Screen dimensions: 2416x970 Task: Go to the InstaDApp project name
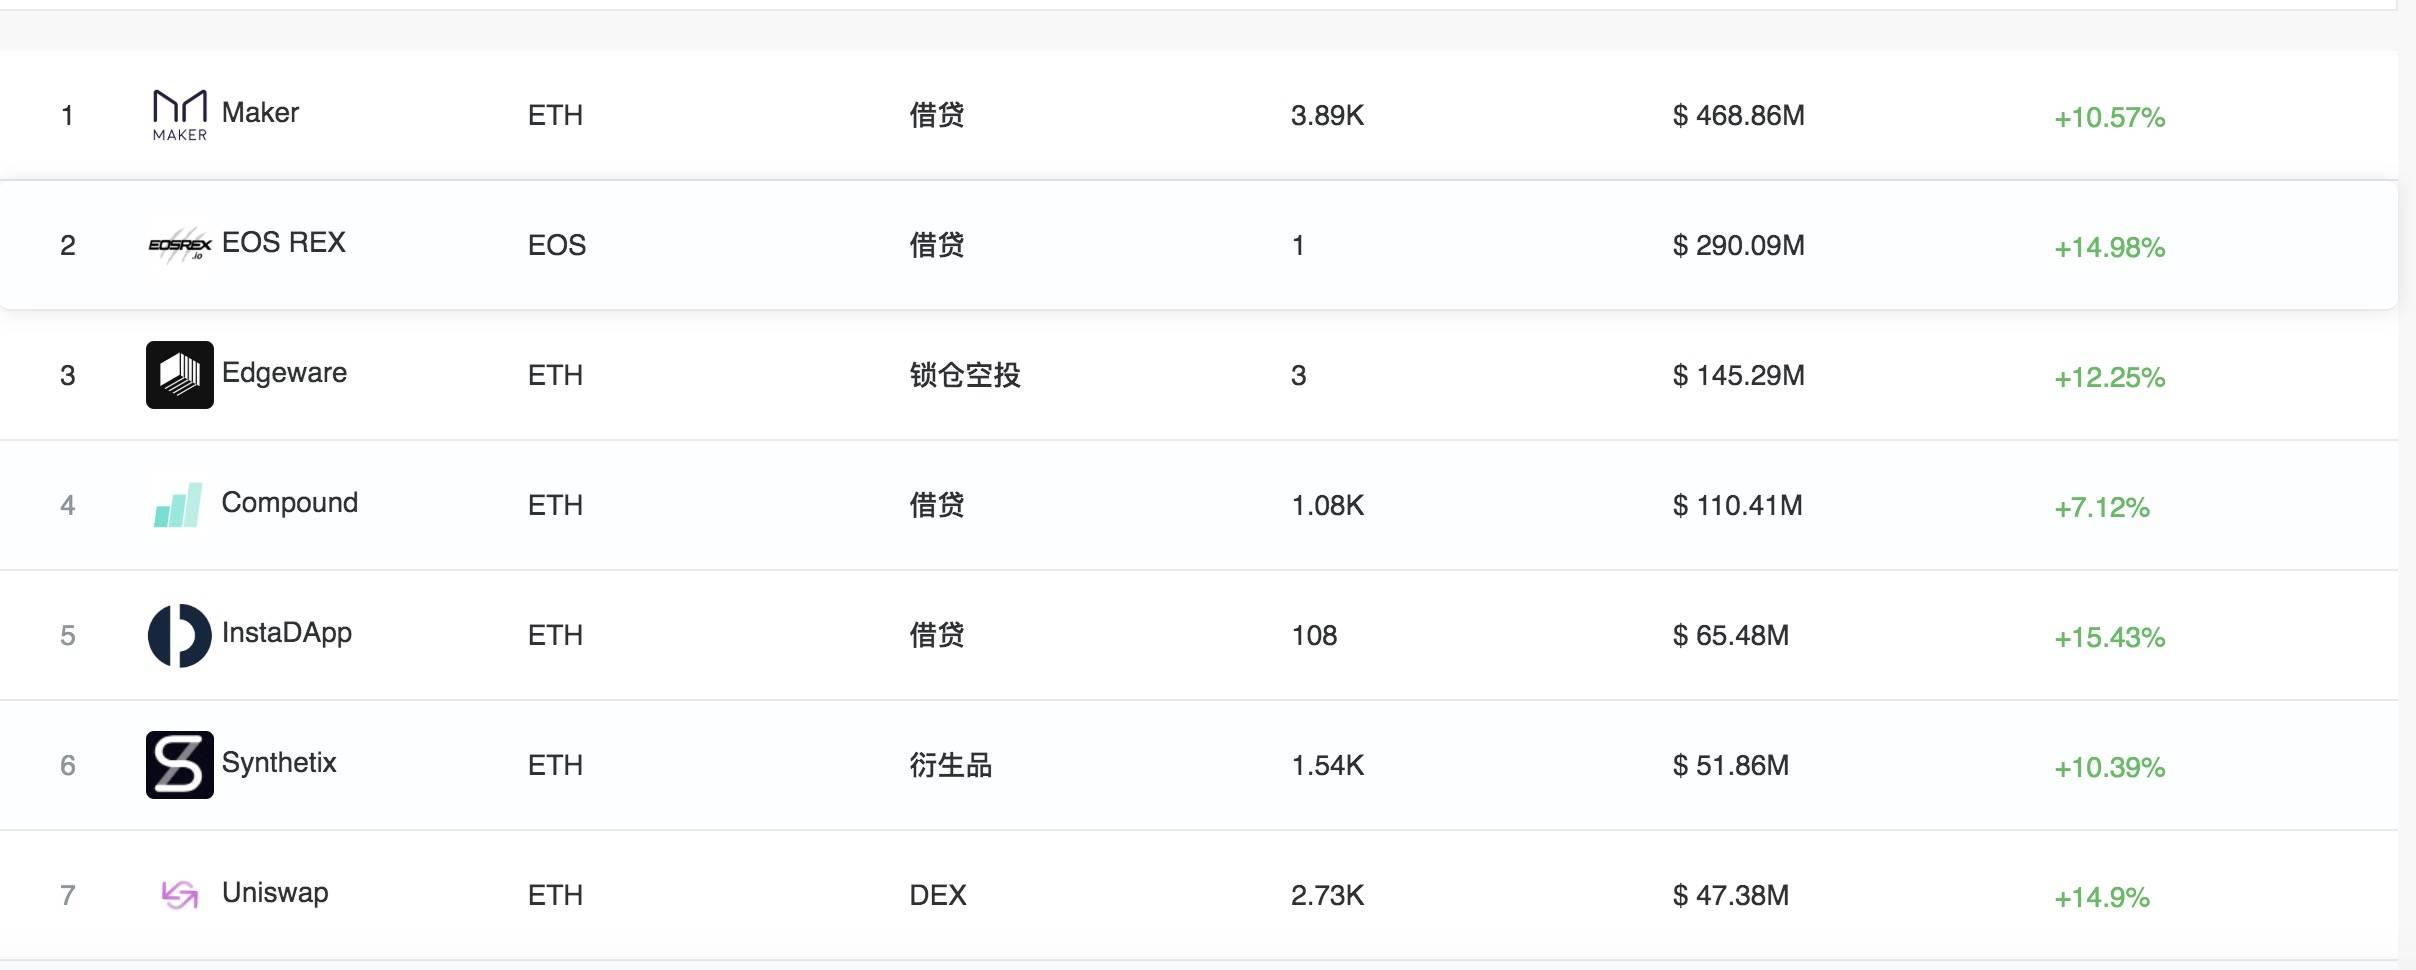coord(287,633)
